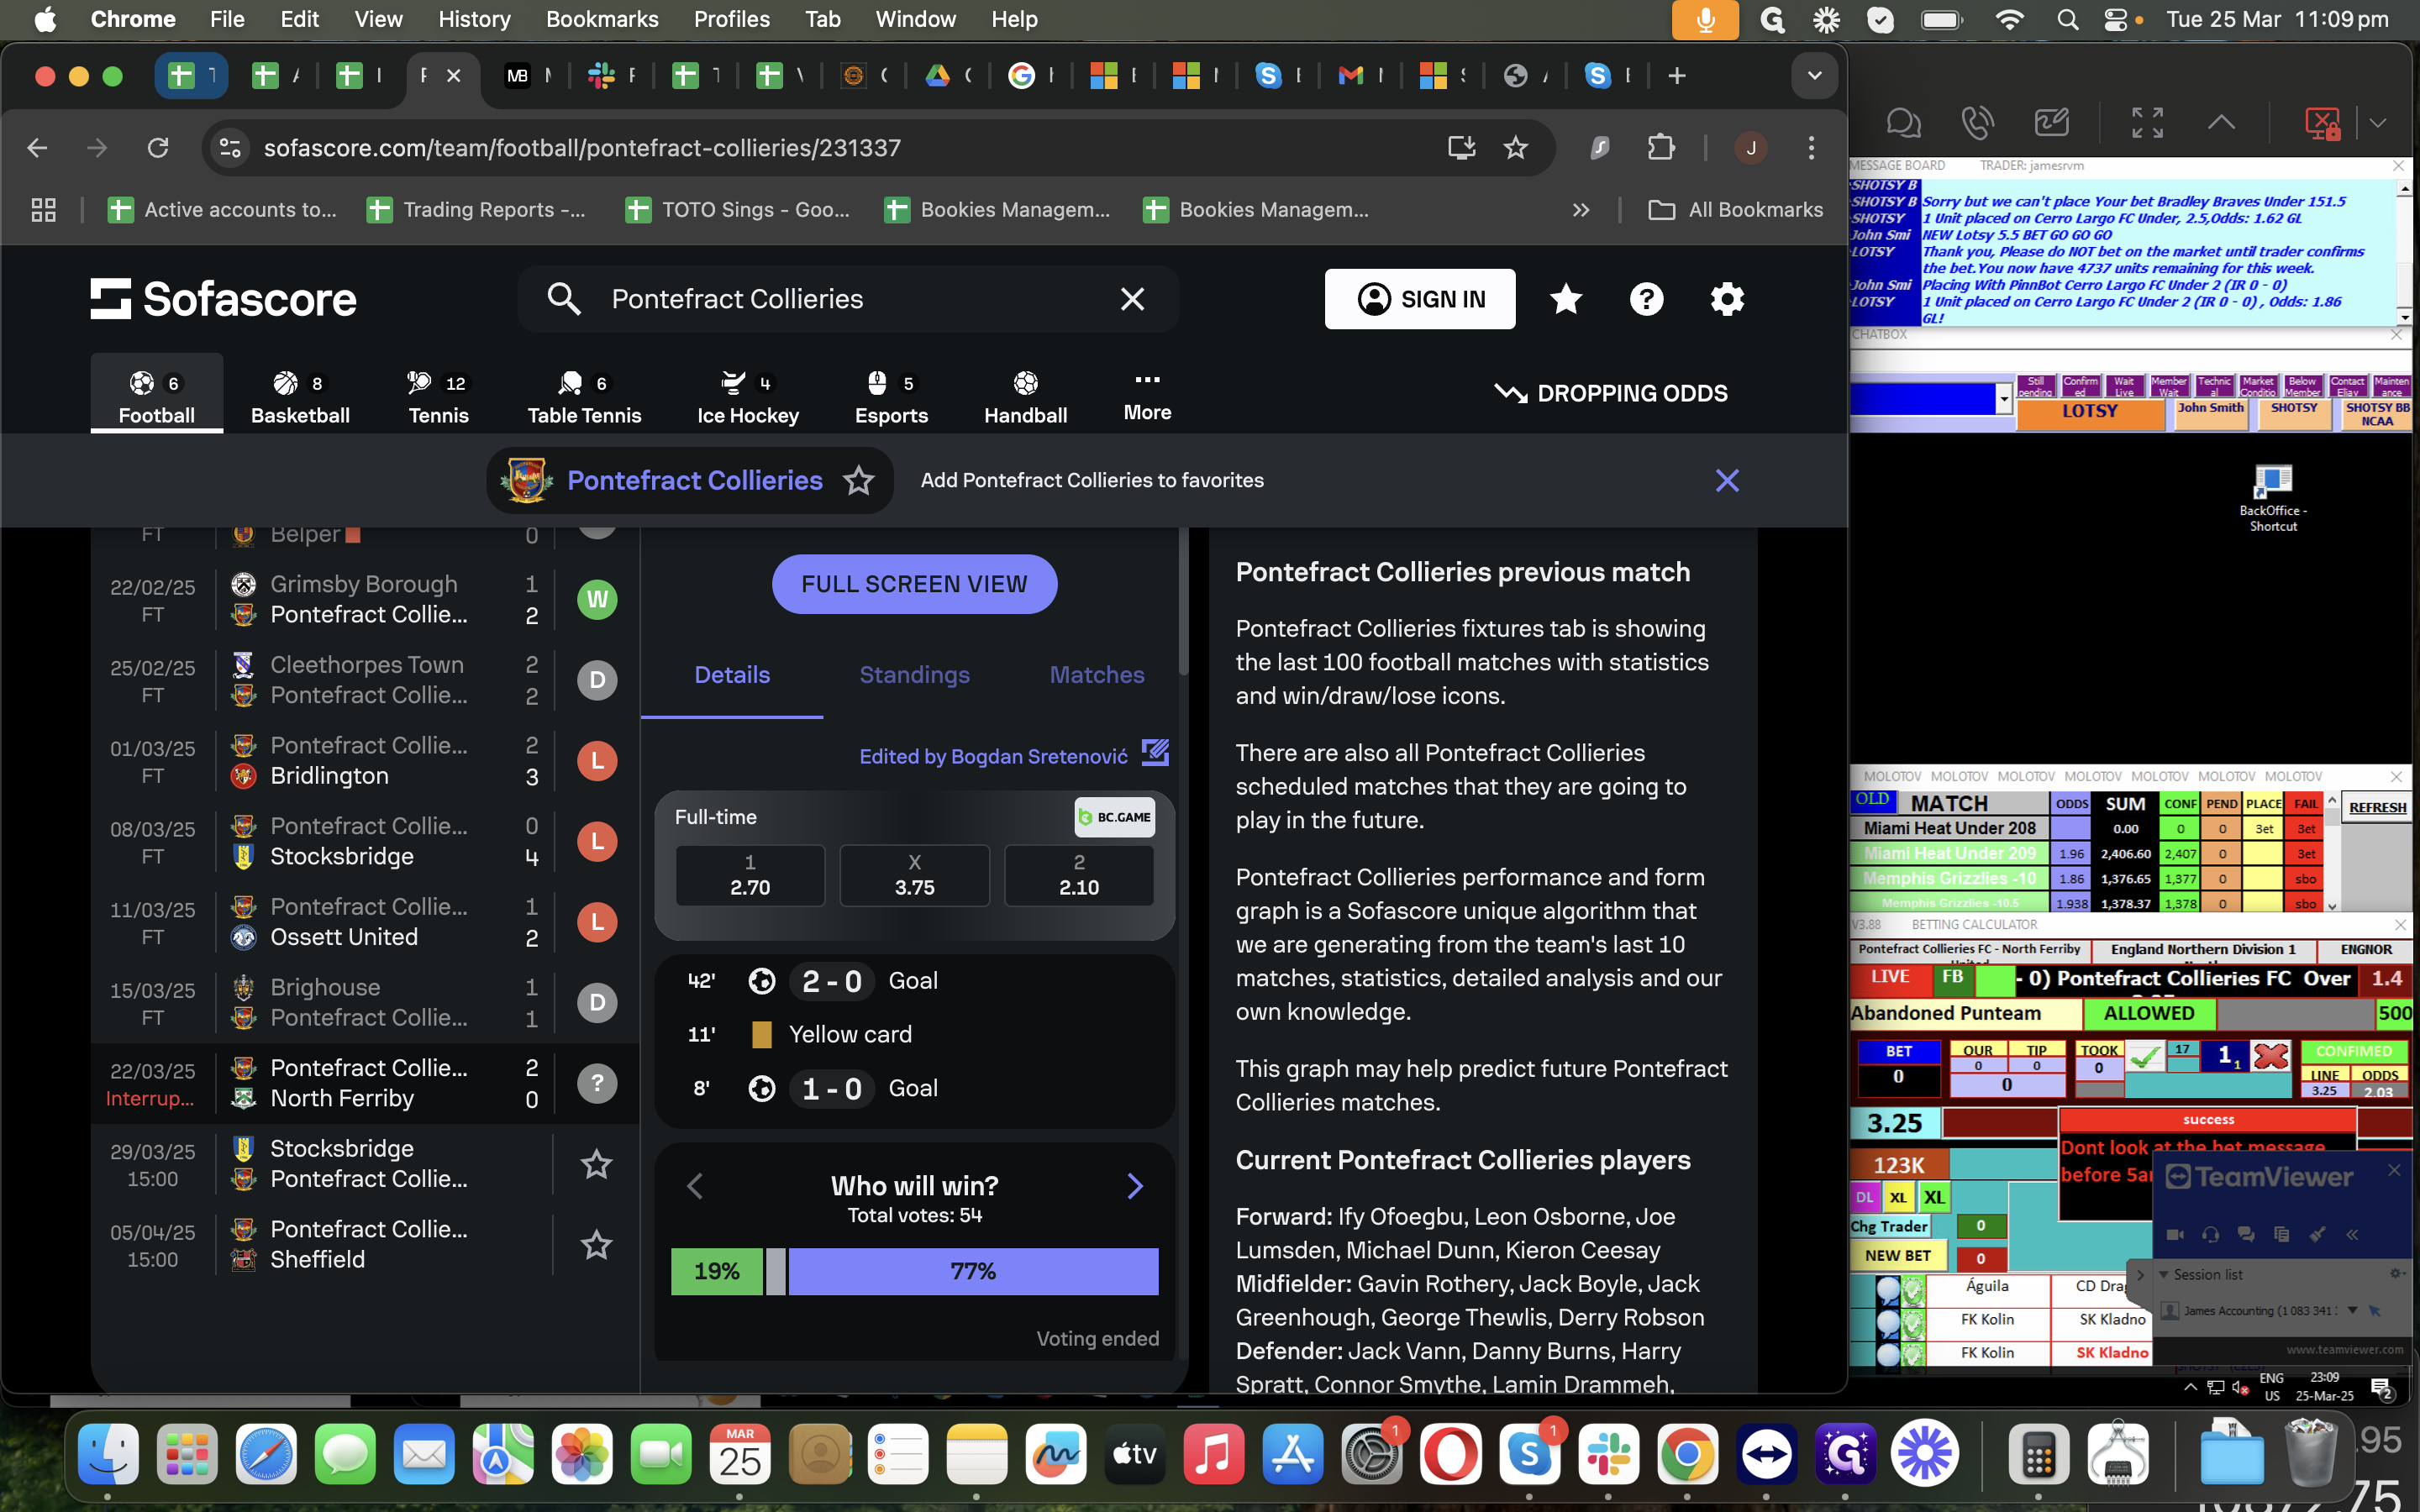Image resolution: width=2420 pixels, height=1512 pixels.
Task: Click the home win odds 2.70
Action: [750, 875]
